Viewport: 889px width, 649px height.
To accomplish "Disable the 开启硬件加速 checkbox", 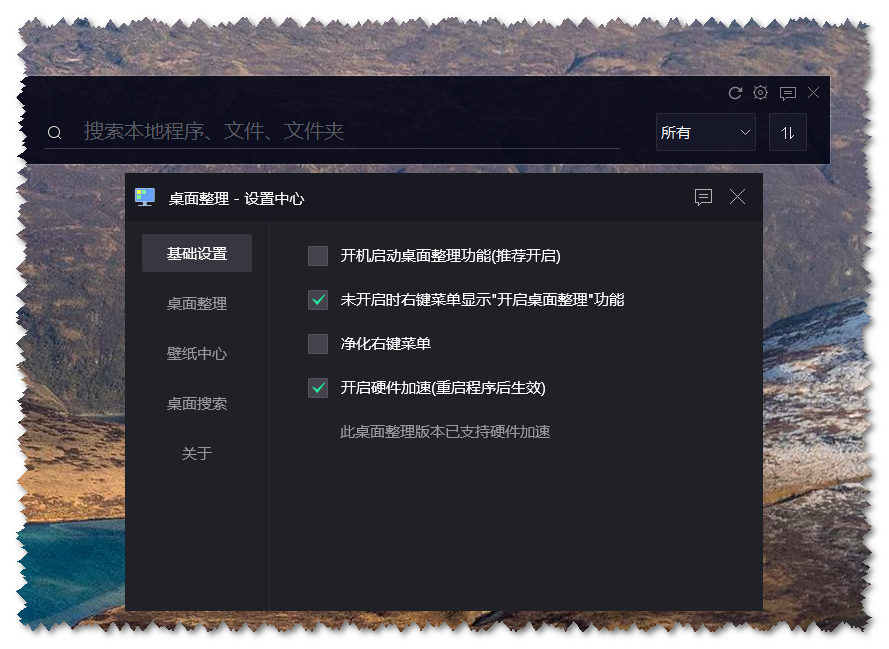I will tap(318, 388).
